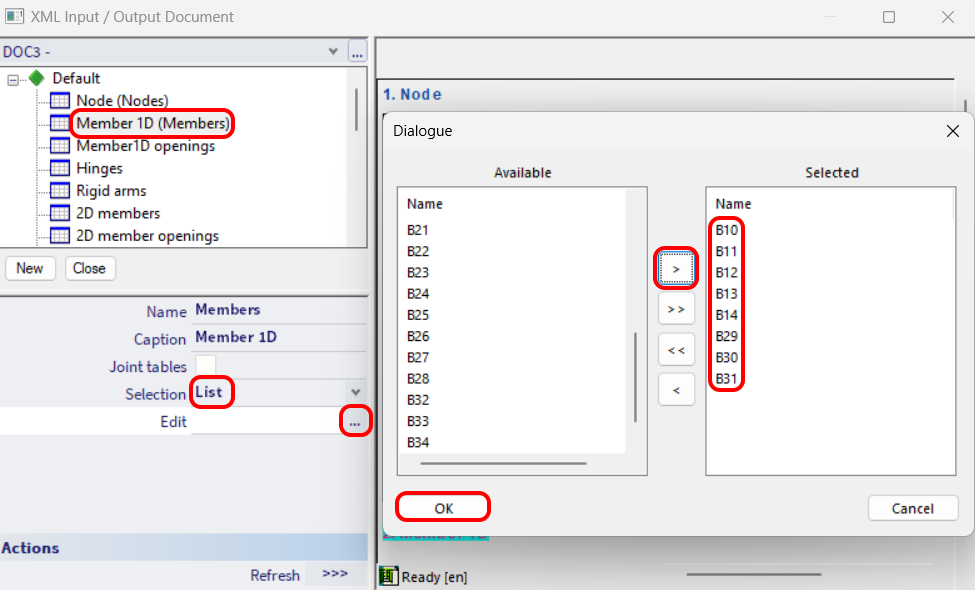Select B29 in Selected list
The width and height of the screenshot is (975, 590).
726,336
